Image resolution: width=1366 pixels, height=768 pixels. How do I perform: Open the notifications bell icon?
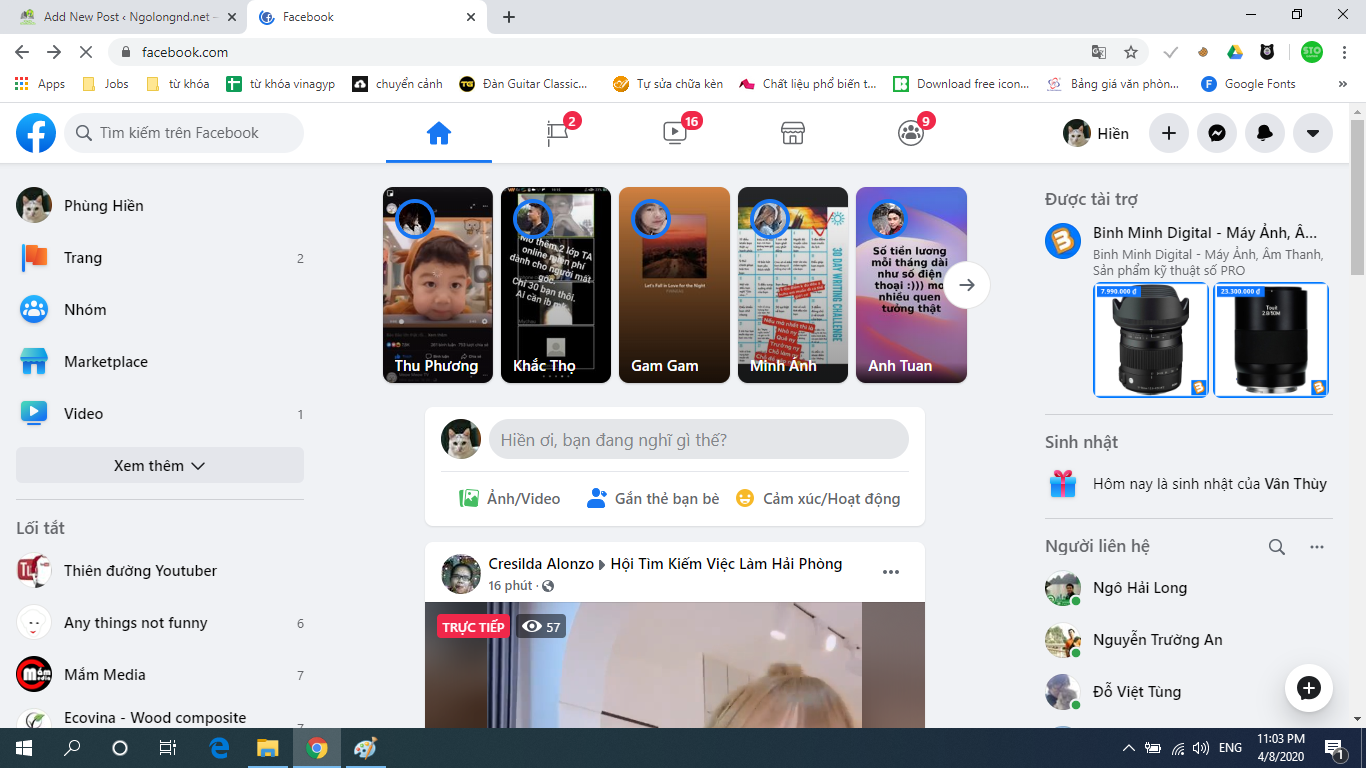pyautogui.click(x=1265, y=133)
